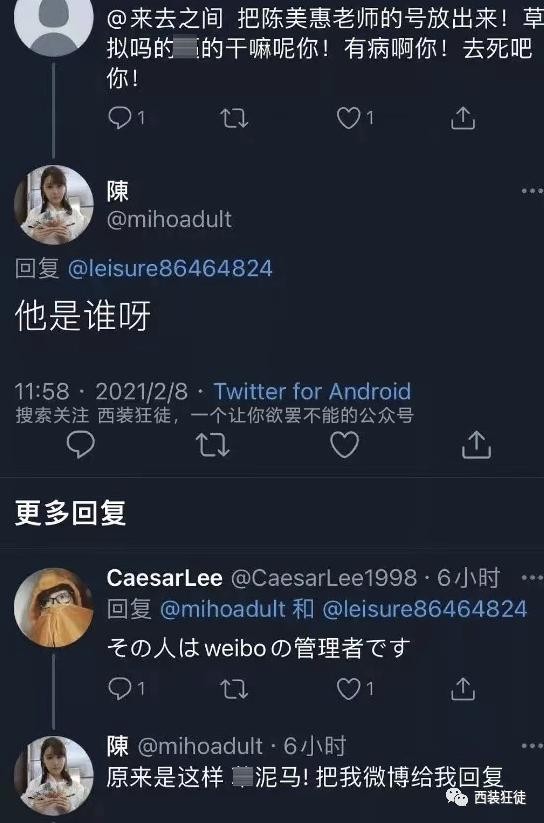The image size is (544, 823).
Task: Share CaesarLee's reply via share icon
Action: click(x=463, y=689)
